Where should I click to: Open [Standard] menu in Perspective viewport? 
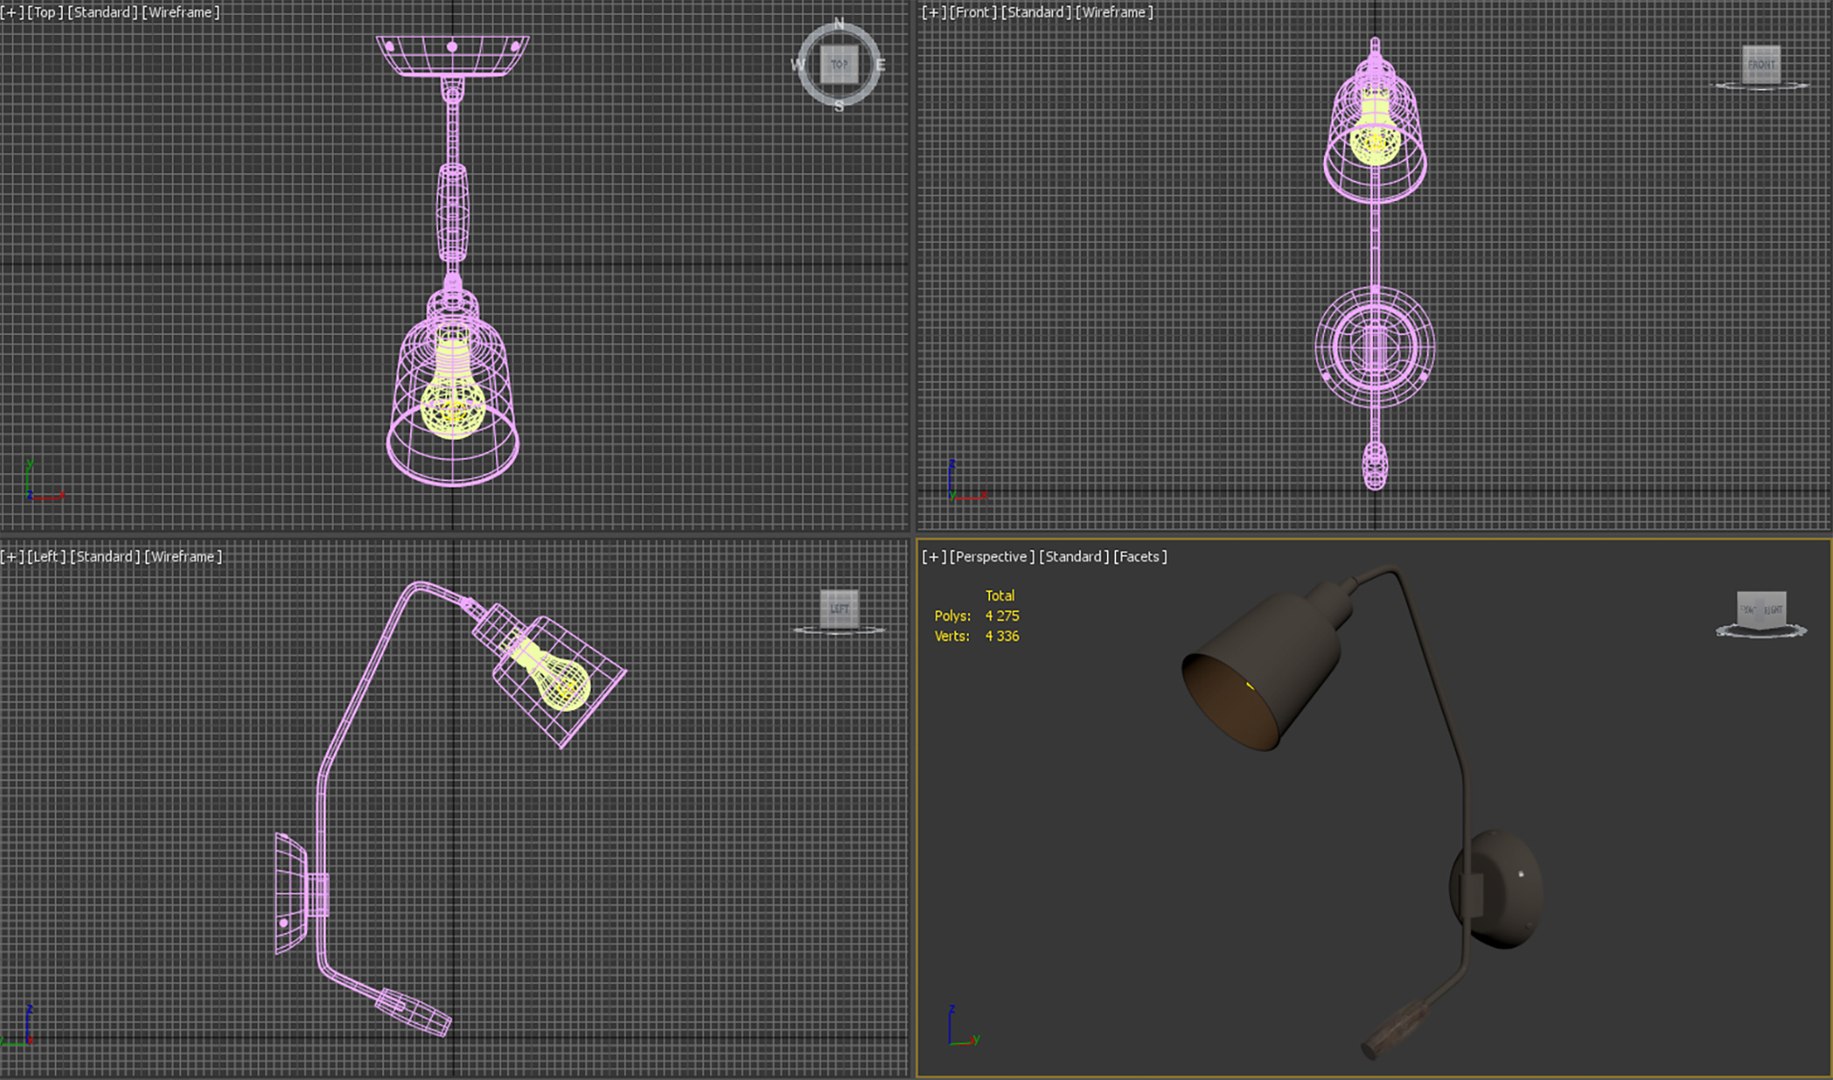[x=1075, y=556]
